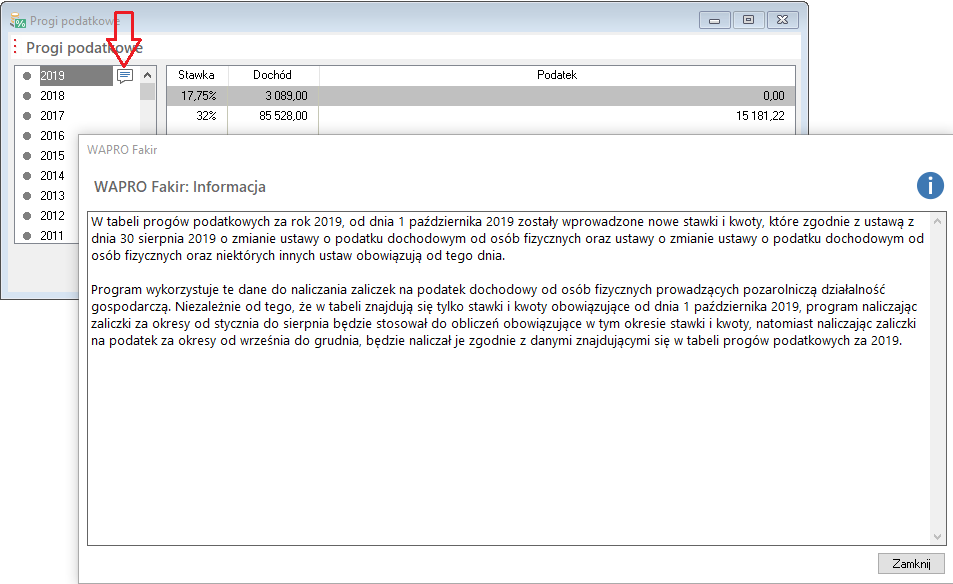
Task: Click the 85 528,00 income cell
Action: (274, 115)
